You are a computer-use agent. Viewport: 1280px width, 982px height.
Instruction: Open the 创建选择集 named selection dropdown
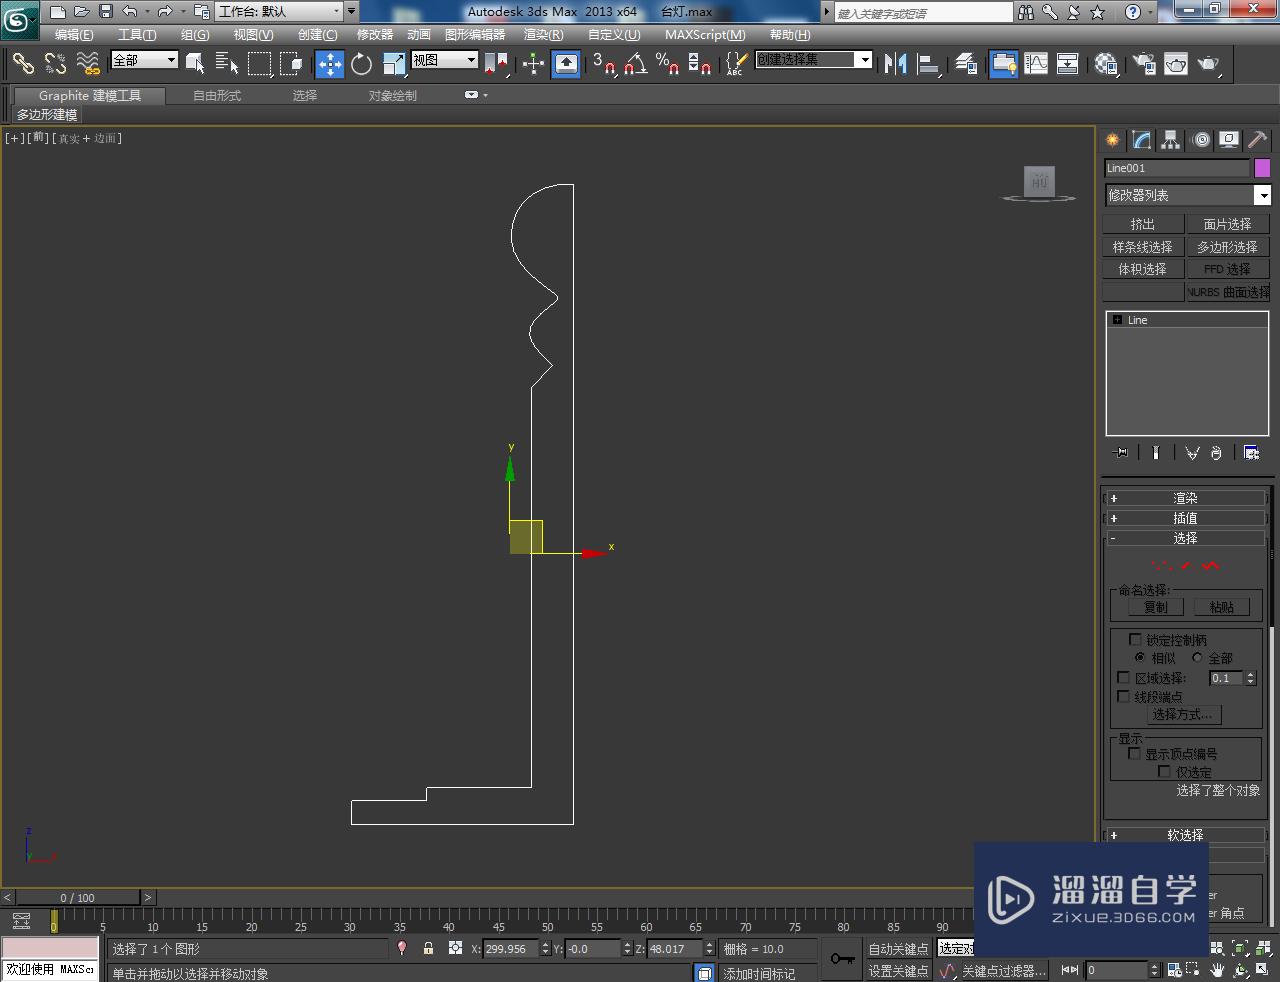tap(813, 60)
